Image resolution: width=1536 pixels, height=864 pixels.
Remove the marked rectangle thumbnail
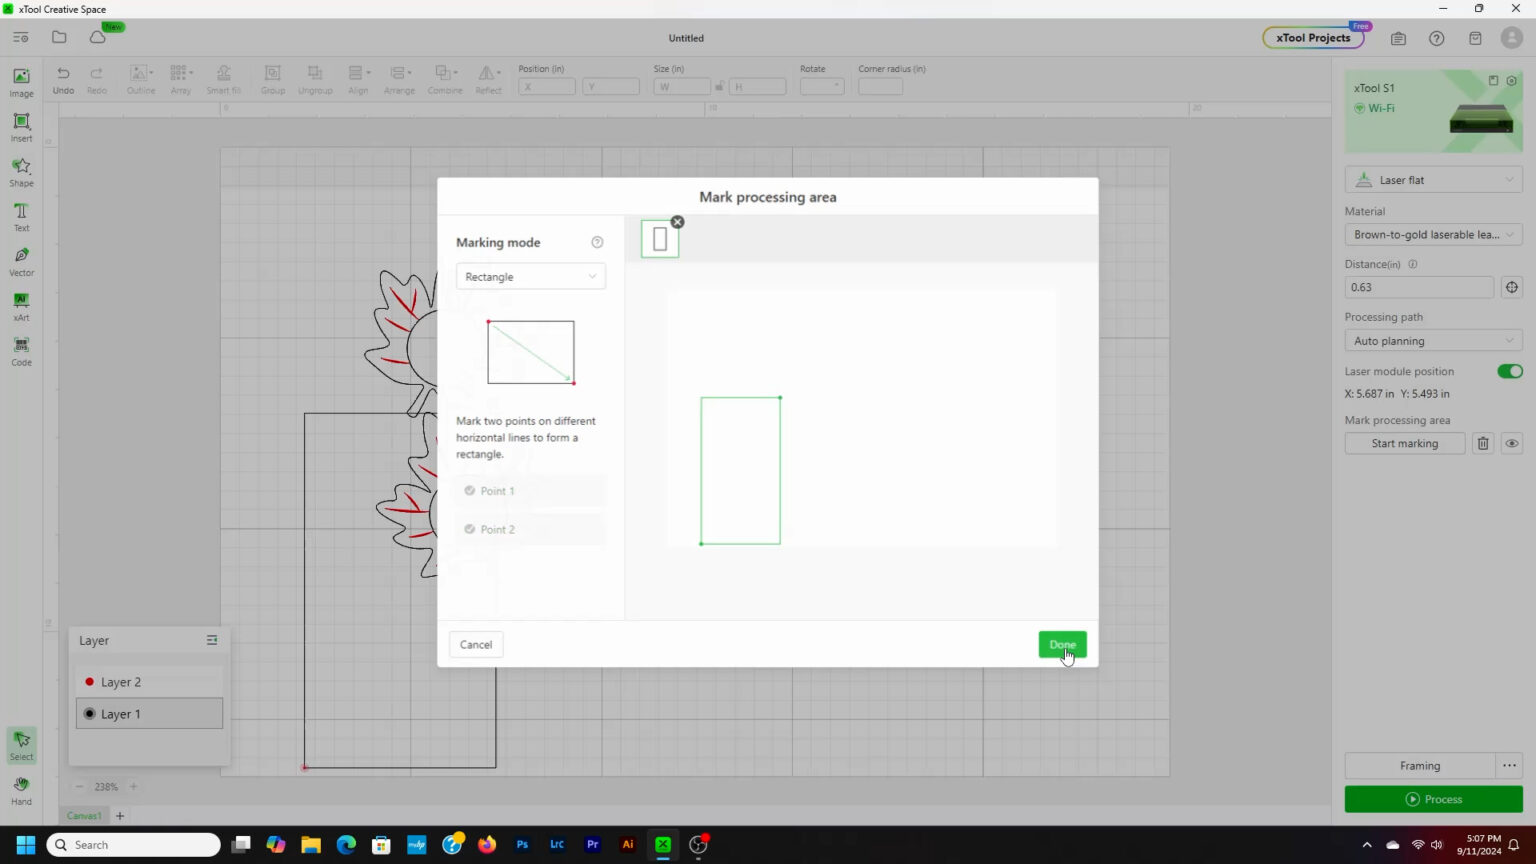[x=677, y=222]
